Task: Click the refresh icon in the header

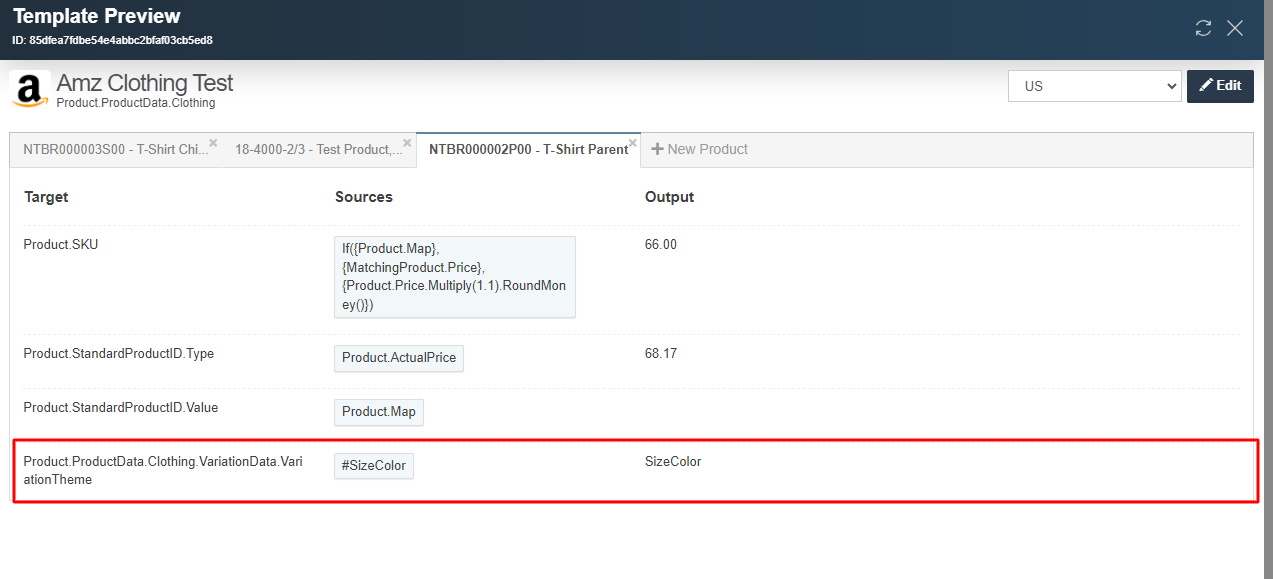Action: click(x=1203, y=29)
